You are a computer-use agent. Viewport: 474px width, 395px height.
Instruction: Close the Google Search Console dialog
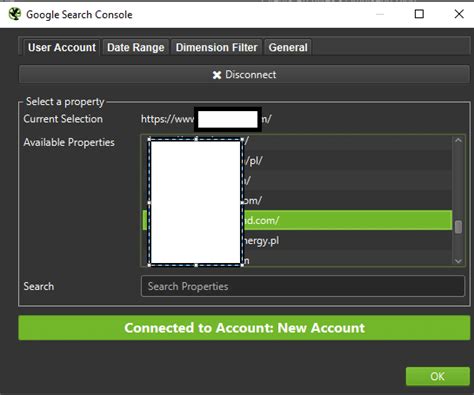[x=459, y=14]
